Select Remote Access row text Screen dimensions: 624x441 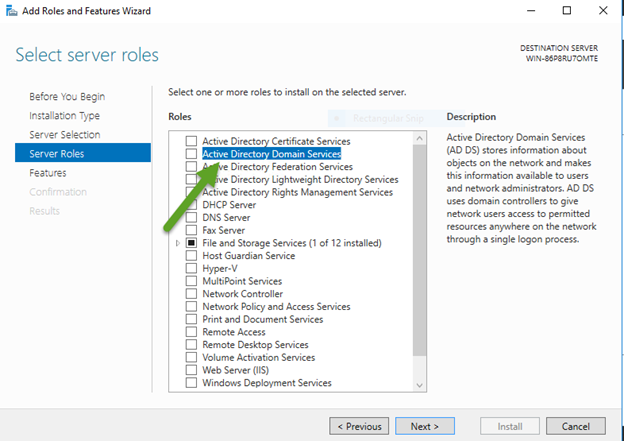234,332
